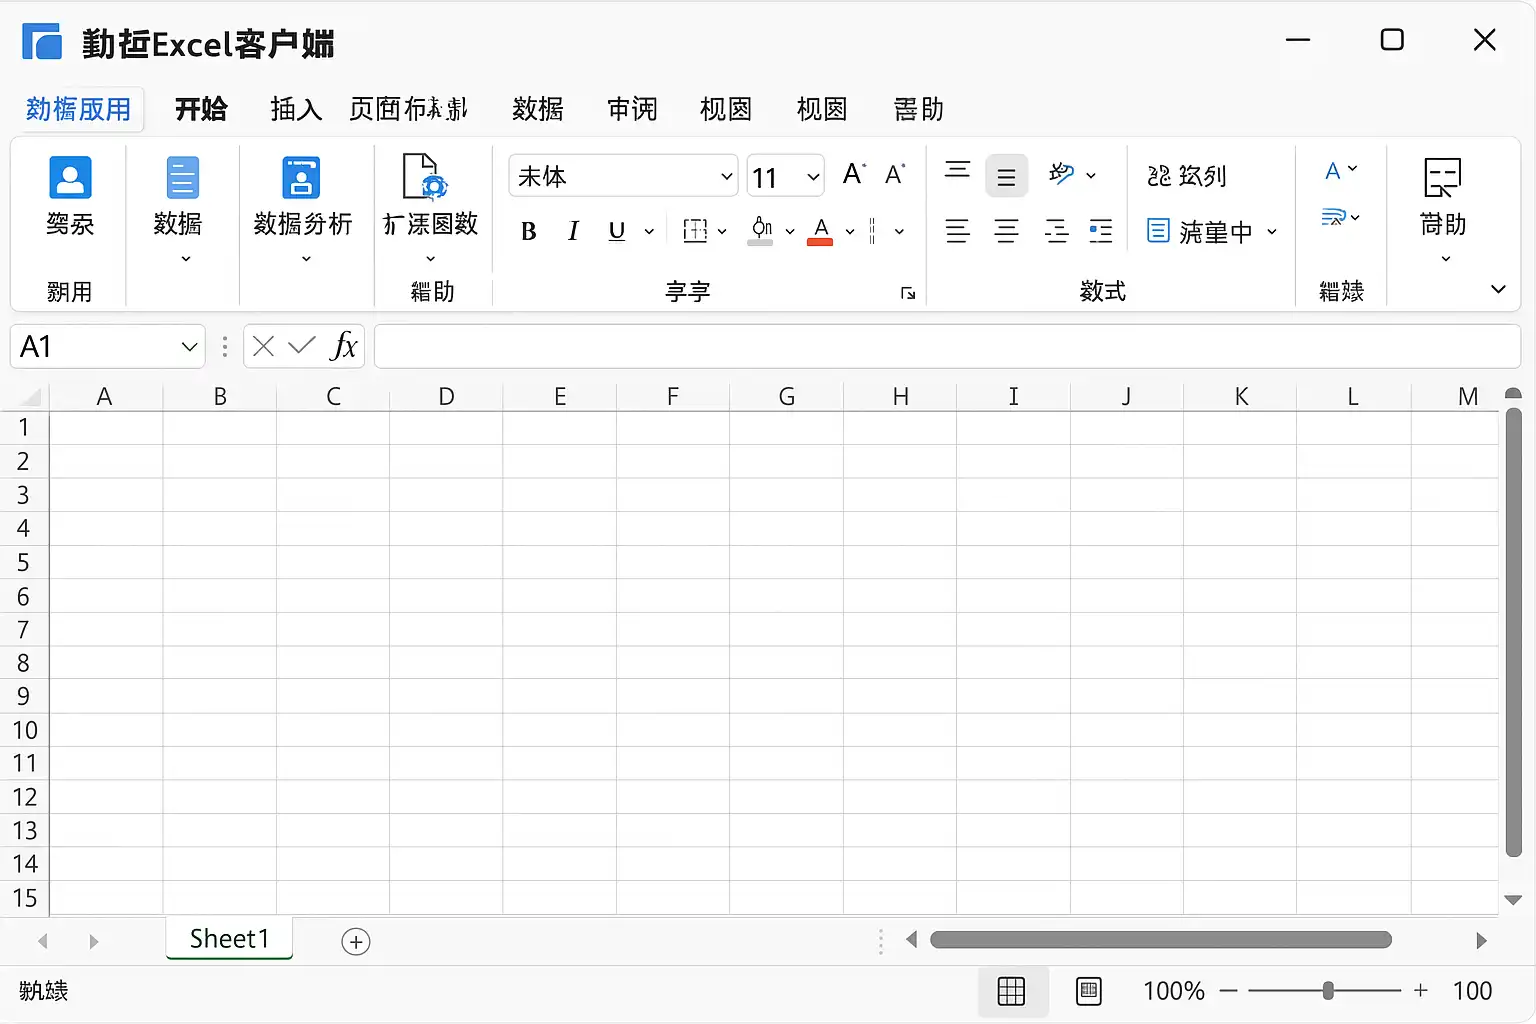Viewport: 1536px width, 1024px height.
Task: Click the cancel entry X button
Action: click(264, 346)
